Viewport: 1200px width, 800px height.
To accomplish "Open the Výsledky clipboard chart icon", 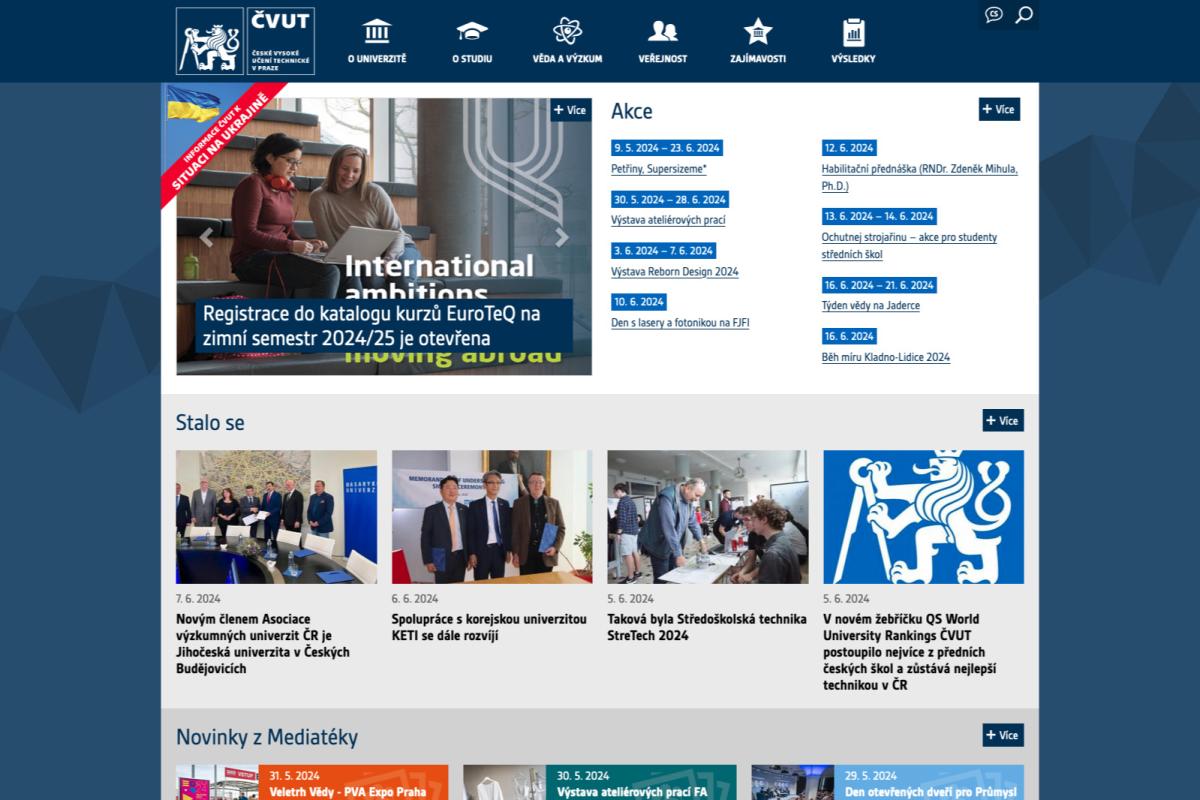I will point(853,32).
